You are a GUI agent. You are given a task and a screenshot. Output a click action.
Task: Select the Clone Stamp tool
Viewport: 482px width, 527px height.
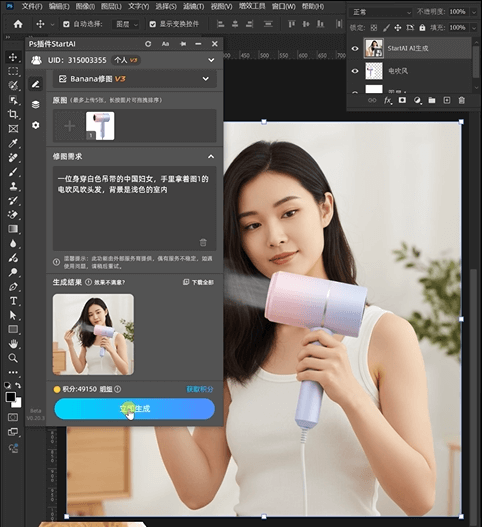(13, 186)
